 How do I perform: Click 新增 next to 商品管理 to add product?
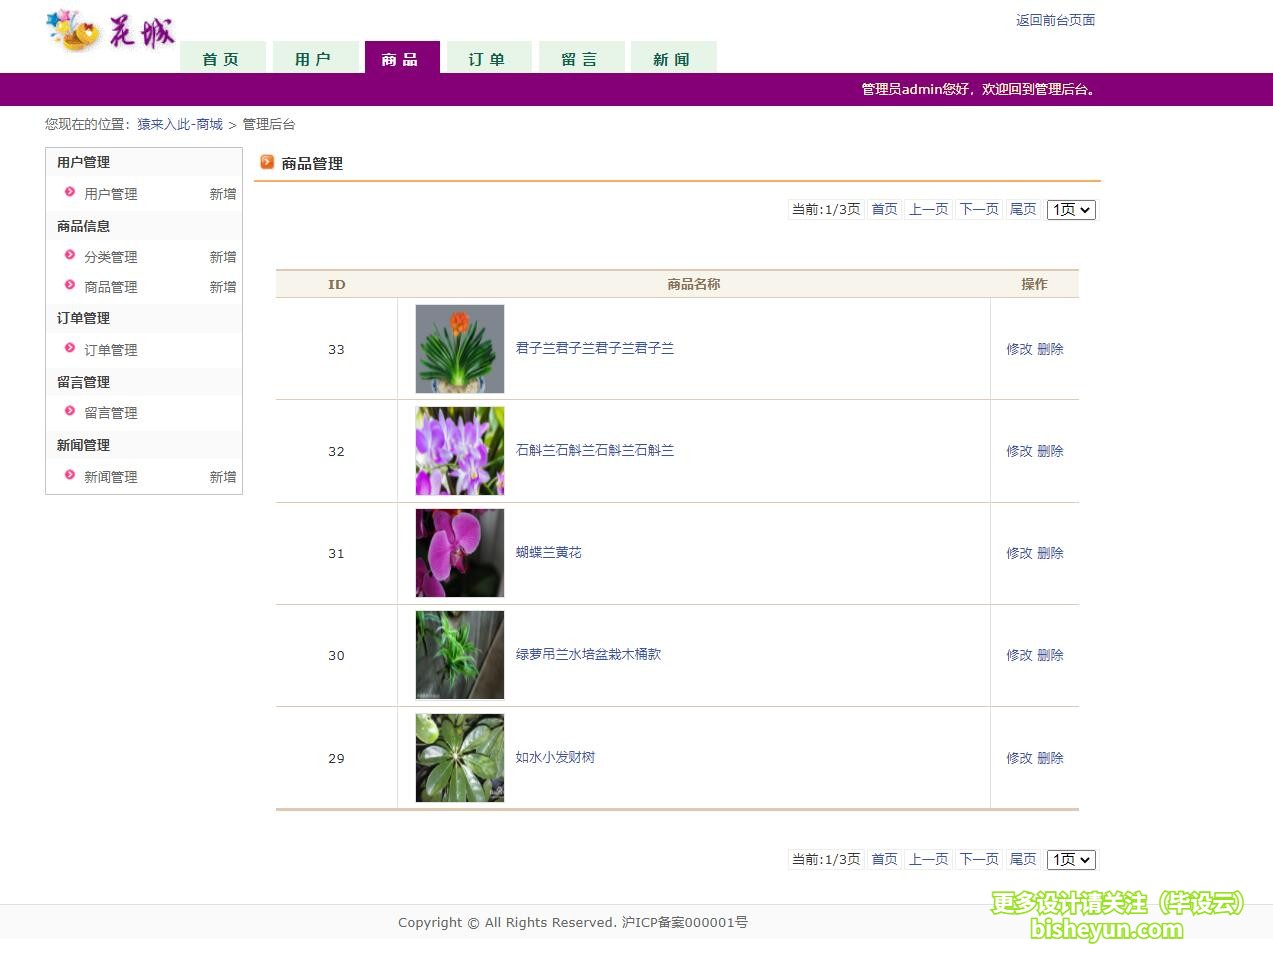222,287
